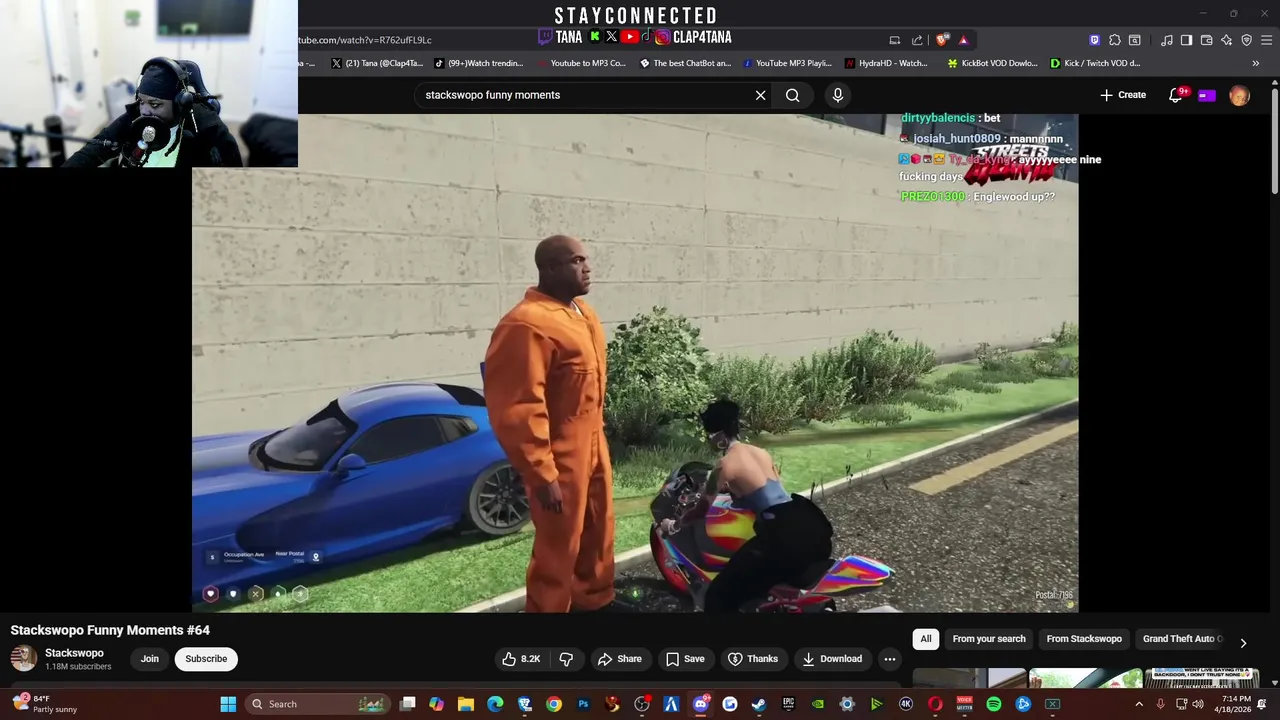Start voice search with microphone icon

click(x=838, y=95)
